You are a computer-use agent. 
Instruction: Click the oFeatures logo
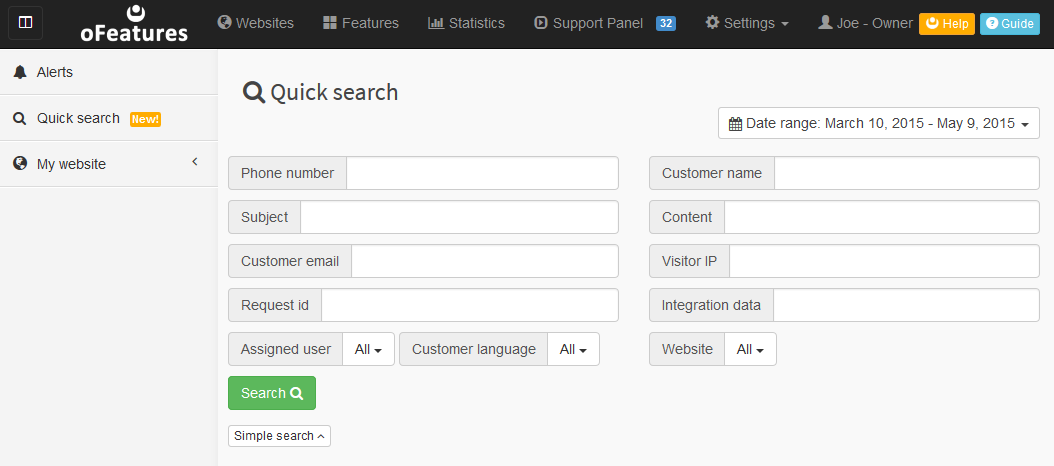click(x=134, y=24)
